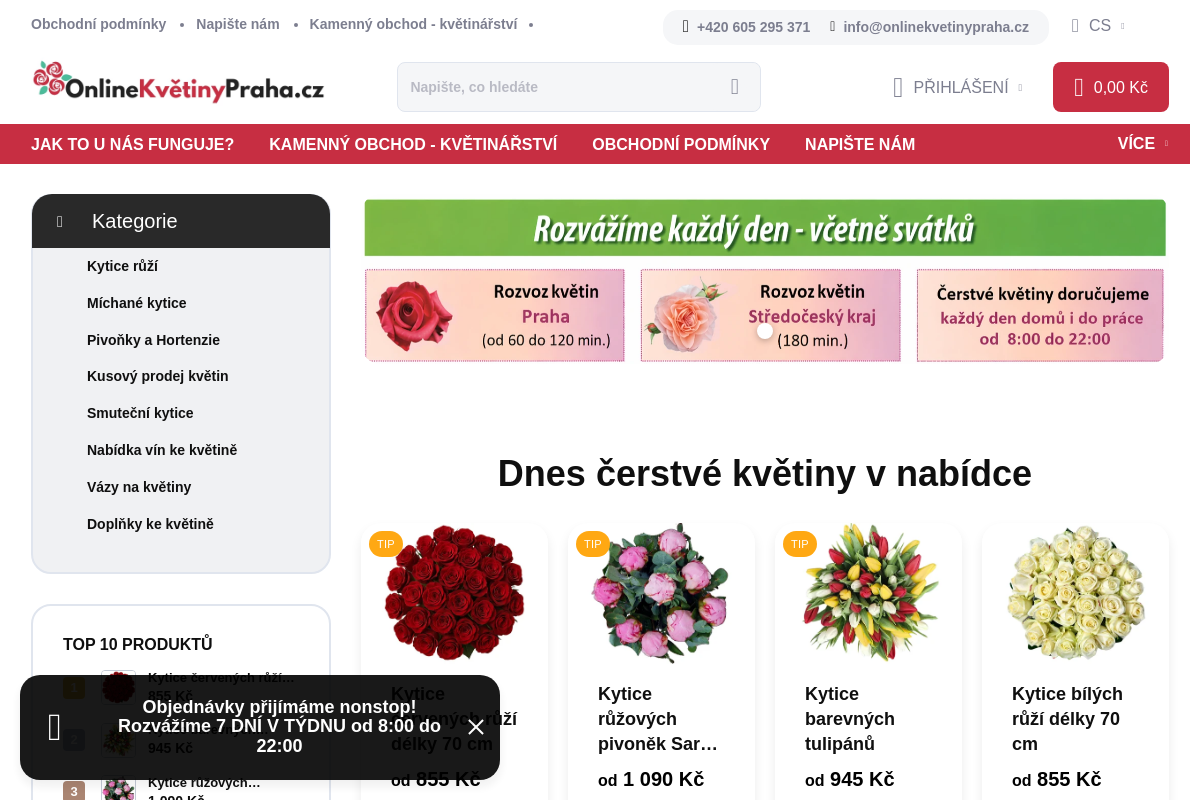Click 'Dnes čerstvé květiny v nabídce' heading
Viewport: 1200px width, 800px height.
(x=765, y=473)
